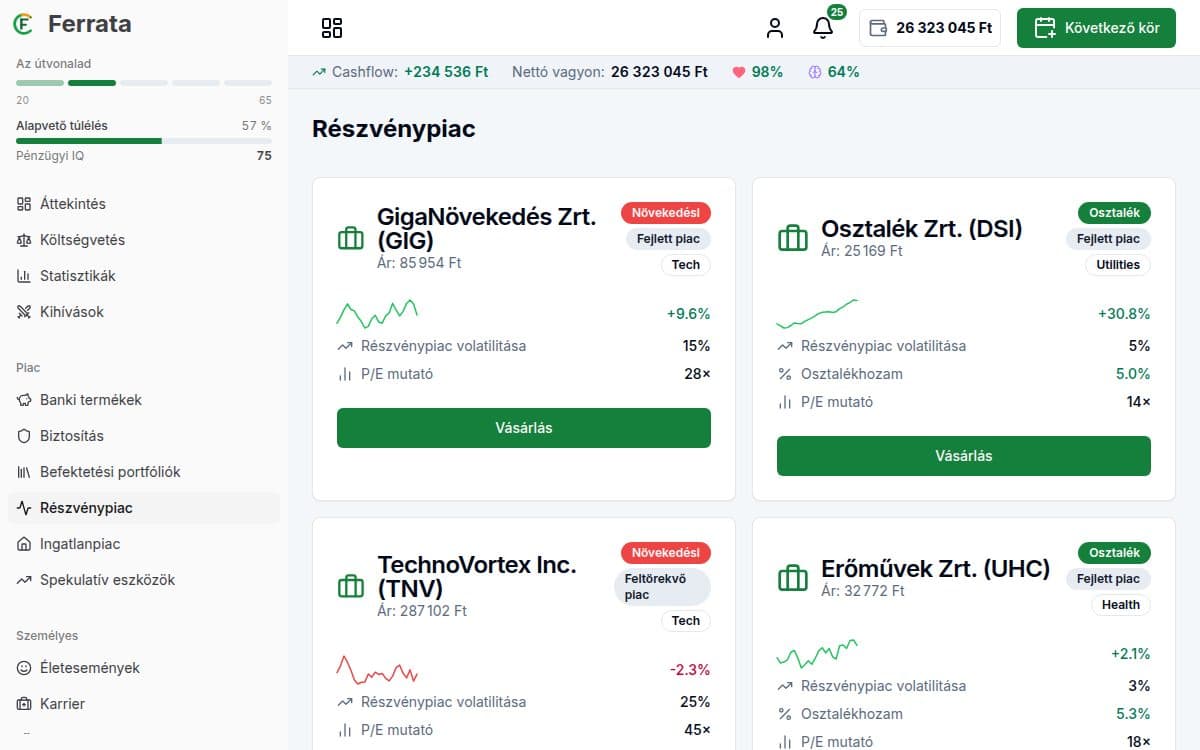This screenshot has width=1200, height=750.
Task: Click the Nettó vagyon value 26 323 045 Ft
Action: pos(659,72)
